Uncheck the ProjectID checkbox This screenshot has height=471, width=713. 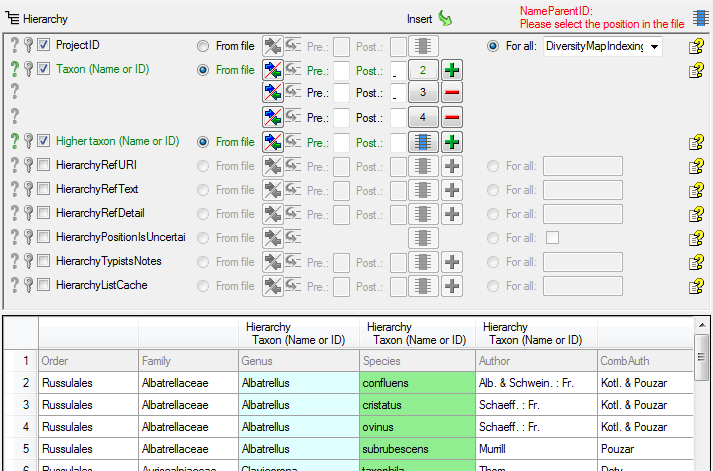pos(44,46)
